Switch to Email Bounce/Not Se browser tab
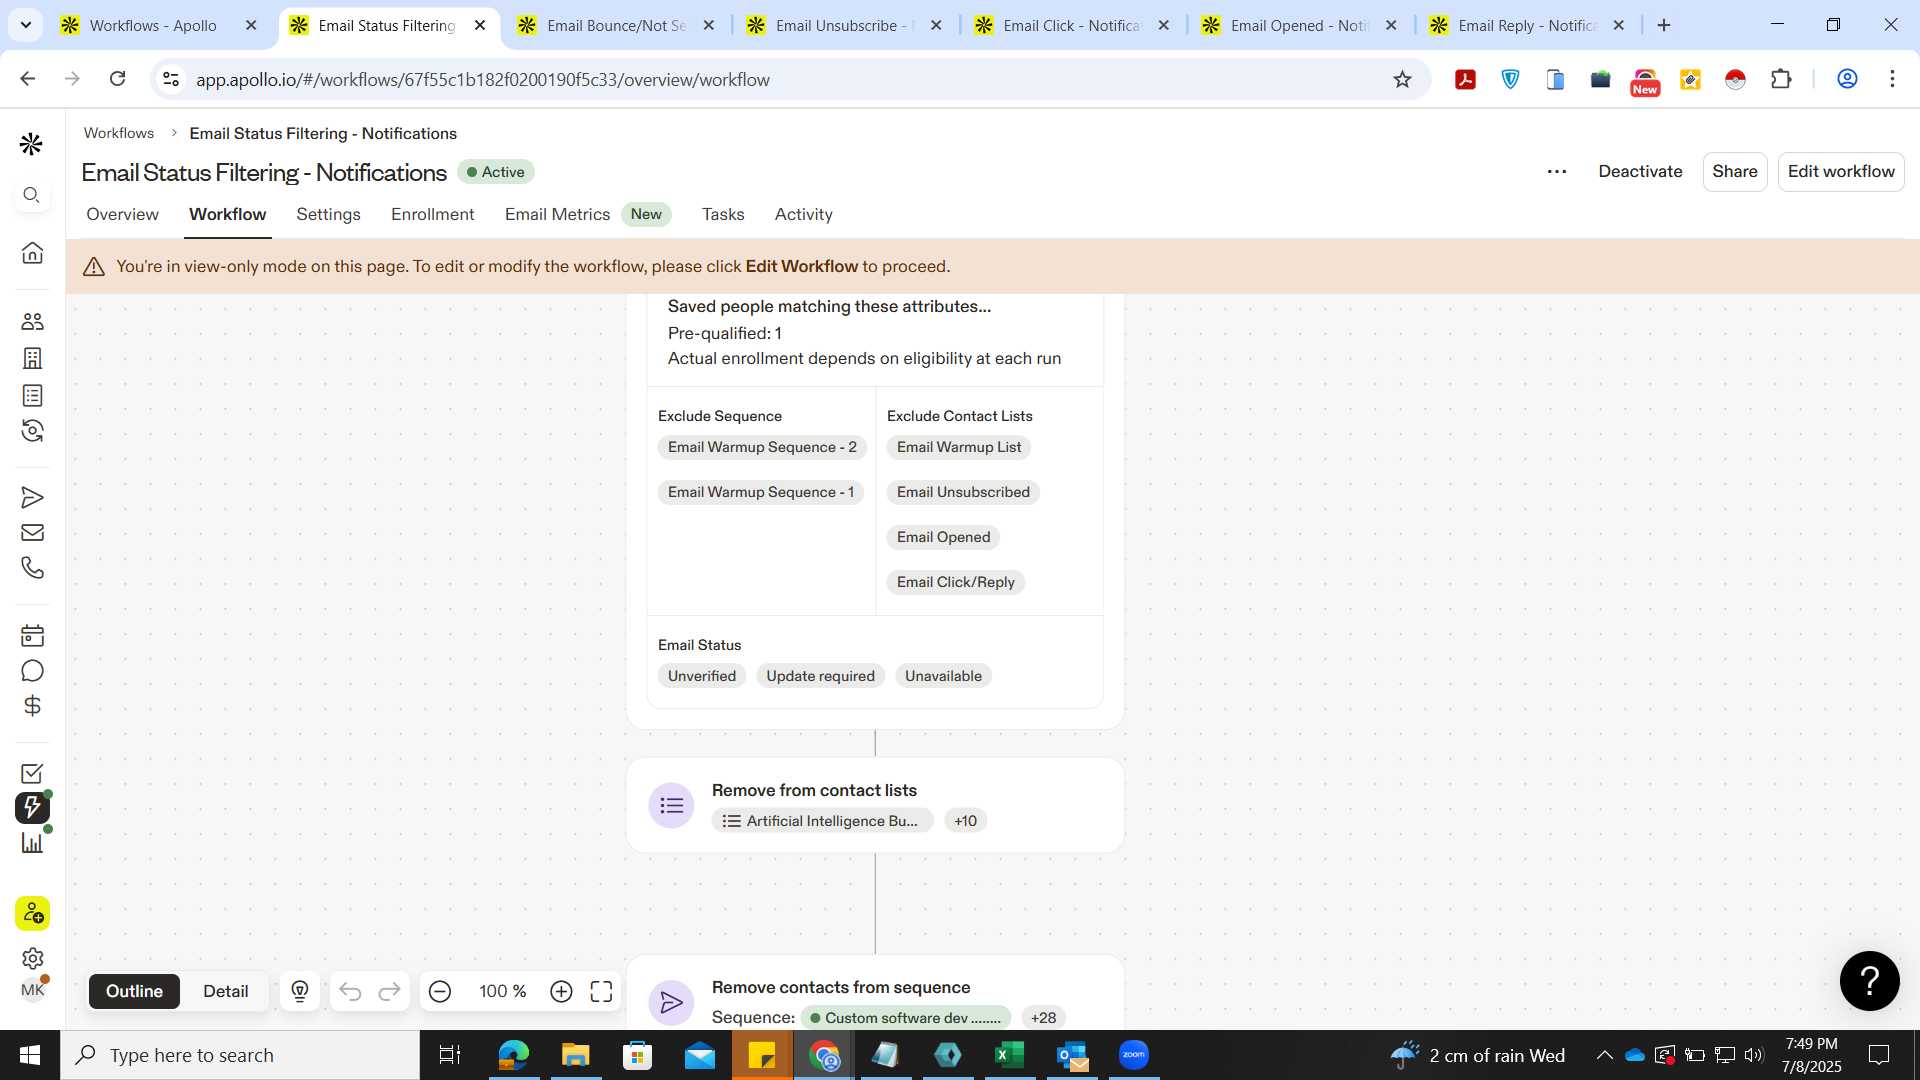This screenshot has height=1080, width=1920. click(616, 25)
